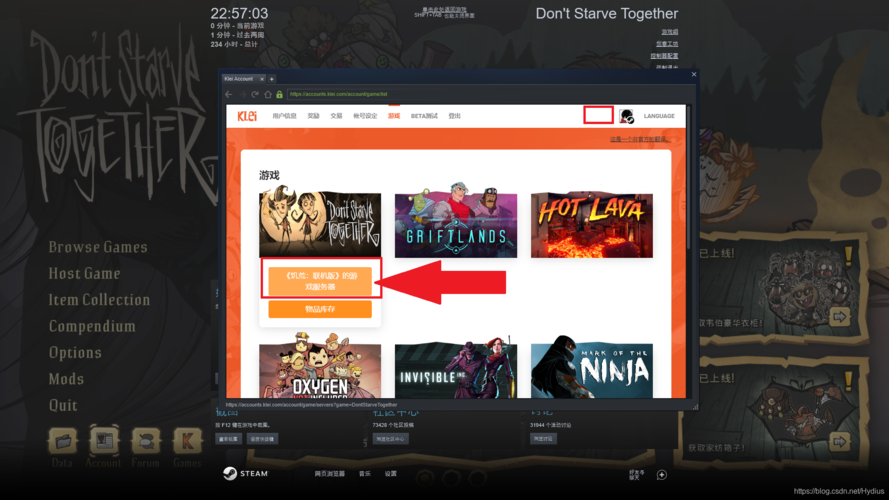Click the Klei page vertical scrollbar
Viewport: 889px width, 500px height.
[689, 176]
